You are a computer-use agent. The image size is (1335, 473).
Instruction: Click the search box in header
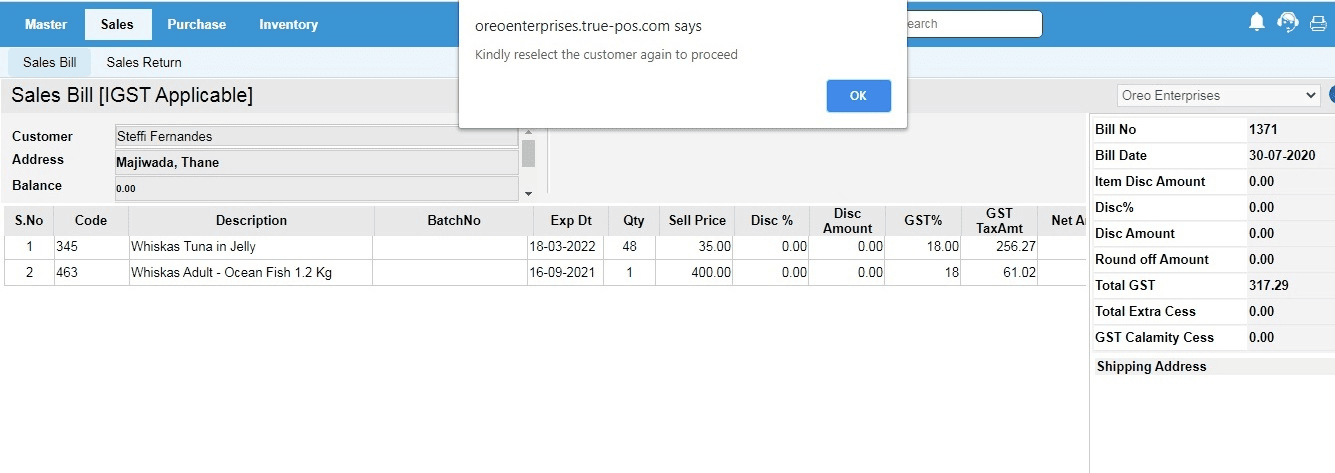[x=970, y=24]
